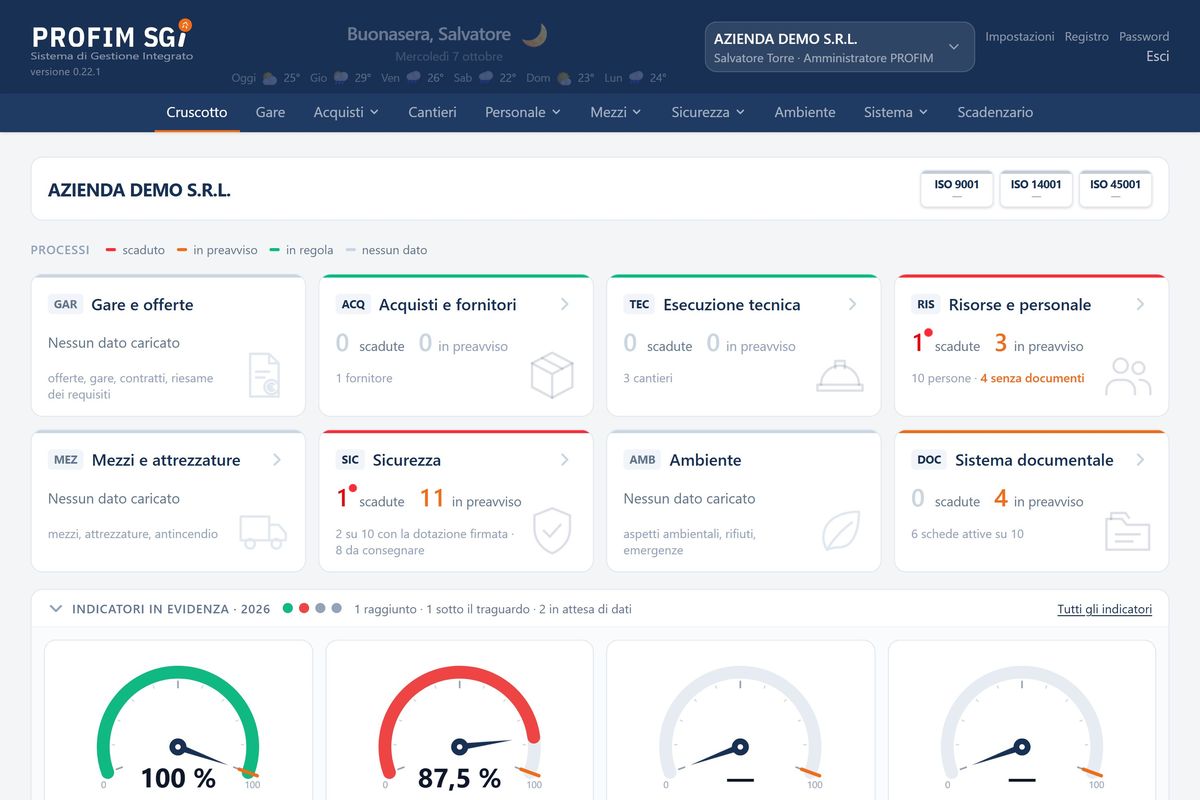
Task: Expand the Personale menu
Action: coord(523,112)
